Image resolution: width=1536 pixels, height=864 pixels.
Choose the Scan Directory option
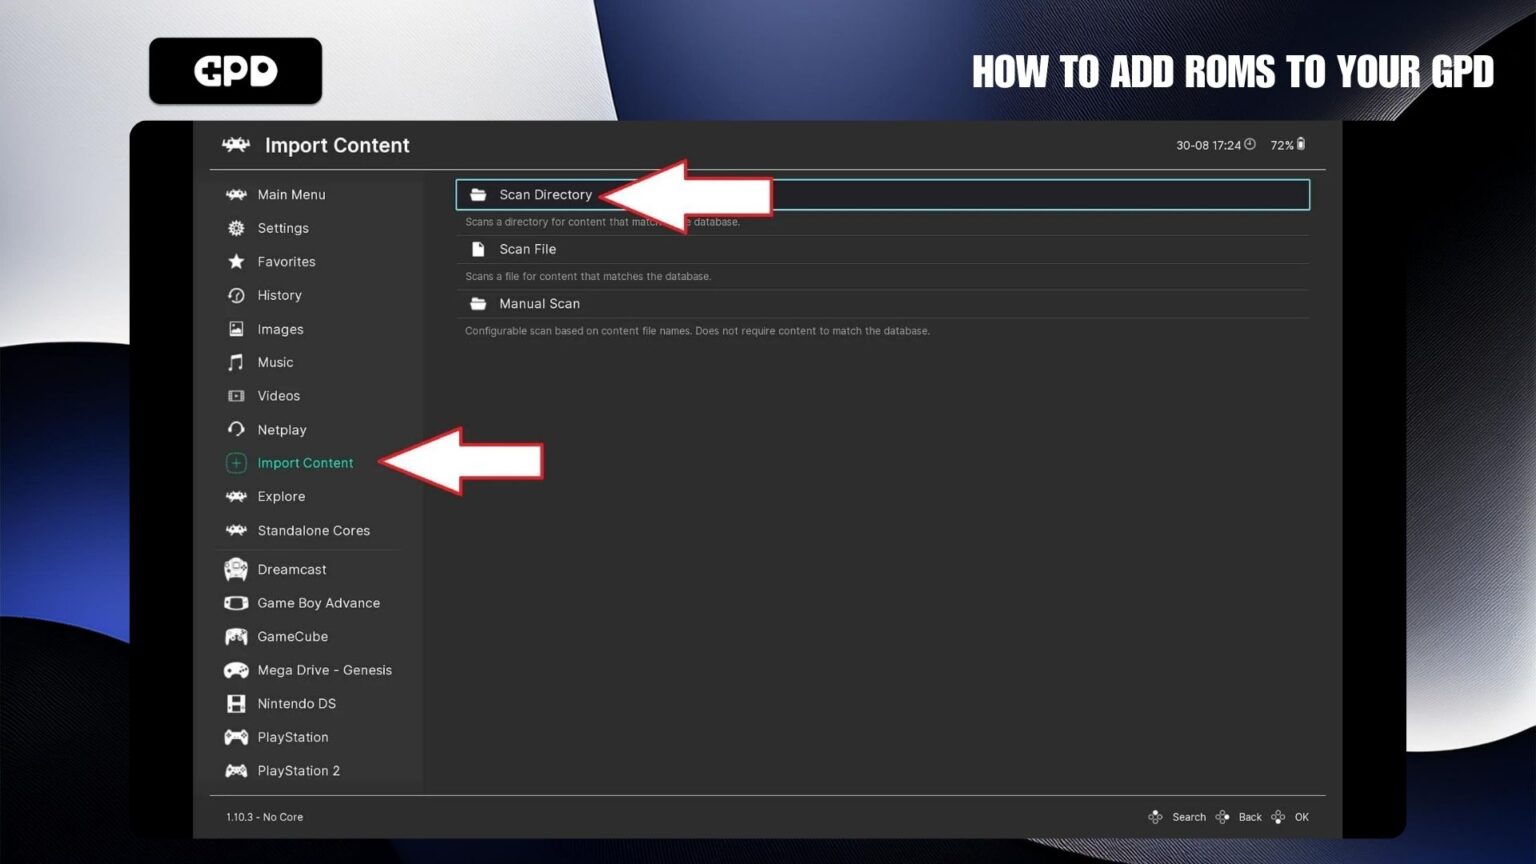[545, 195]
